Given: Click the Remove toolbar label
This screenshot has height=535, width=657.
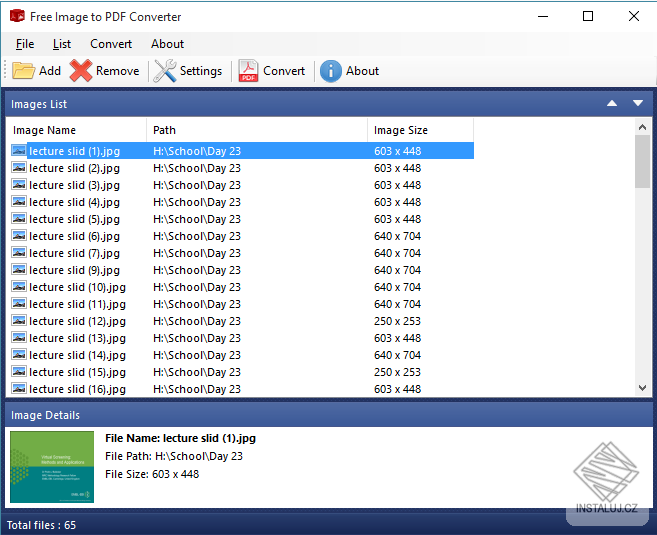Looking at the screenshot, I should point(117,71).
